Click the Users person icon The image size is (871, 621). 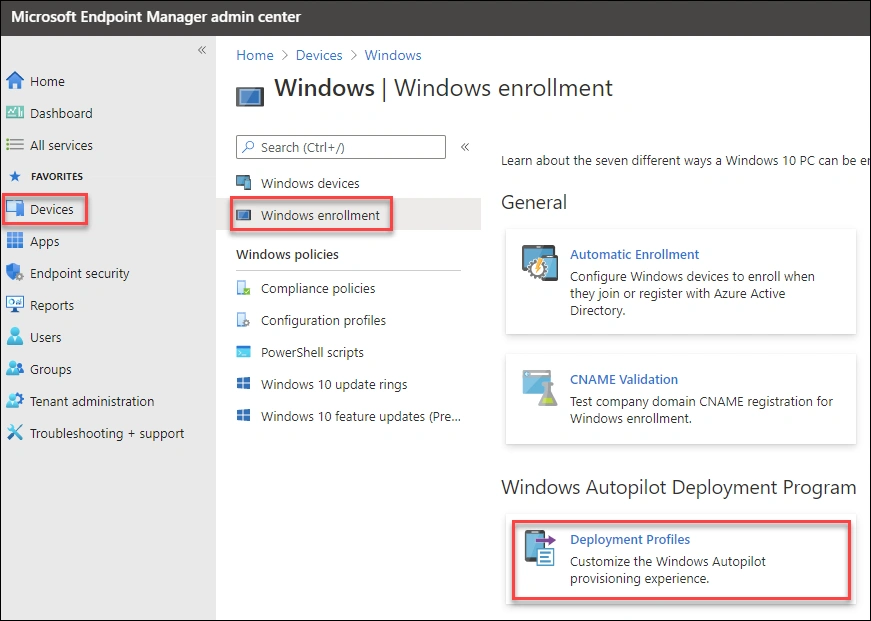(15, 337)
